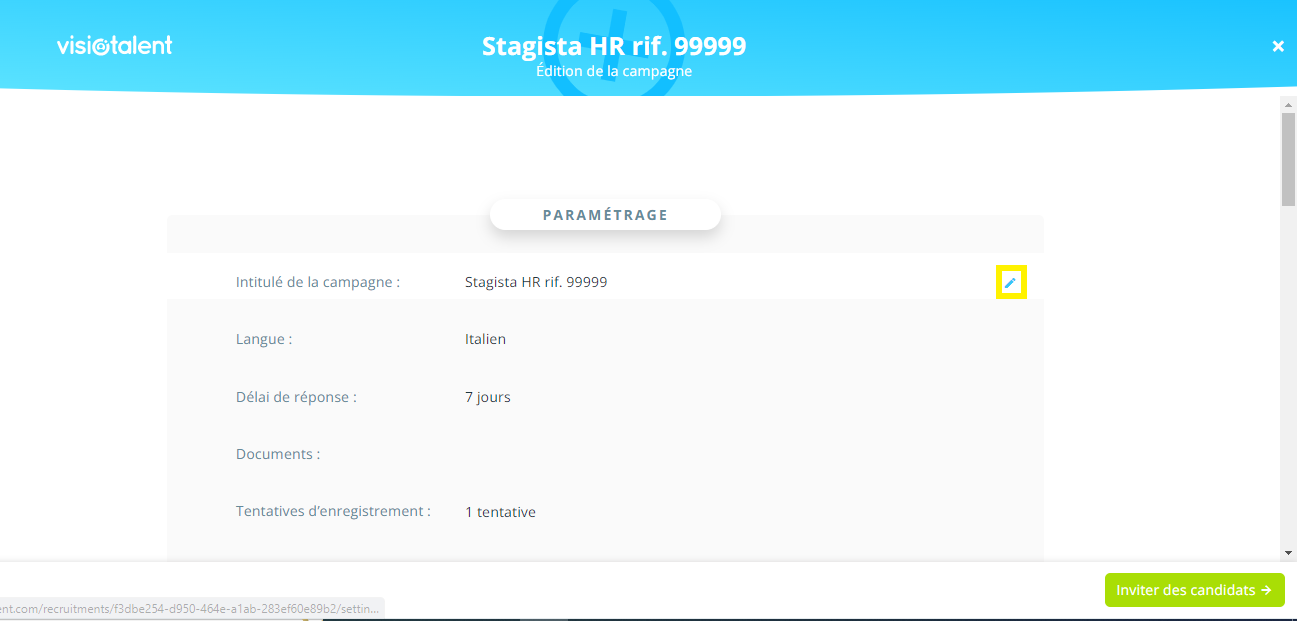Select the 7 jours response delay value
Viewport: 1297px width, 621px height.
[487, 397]
